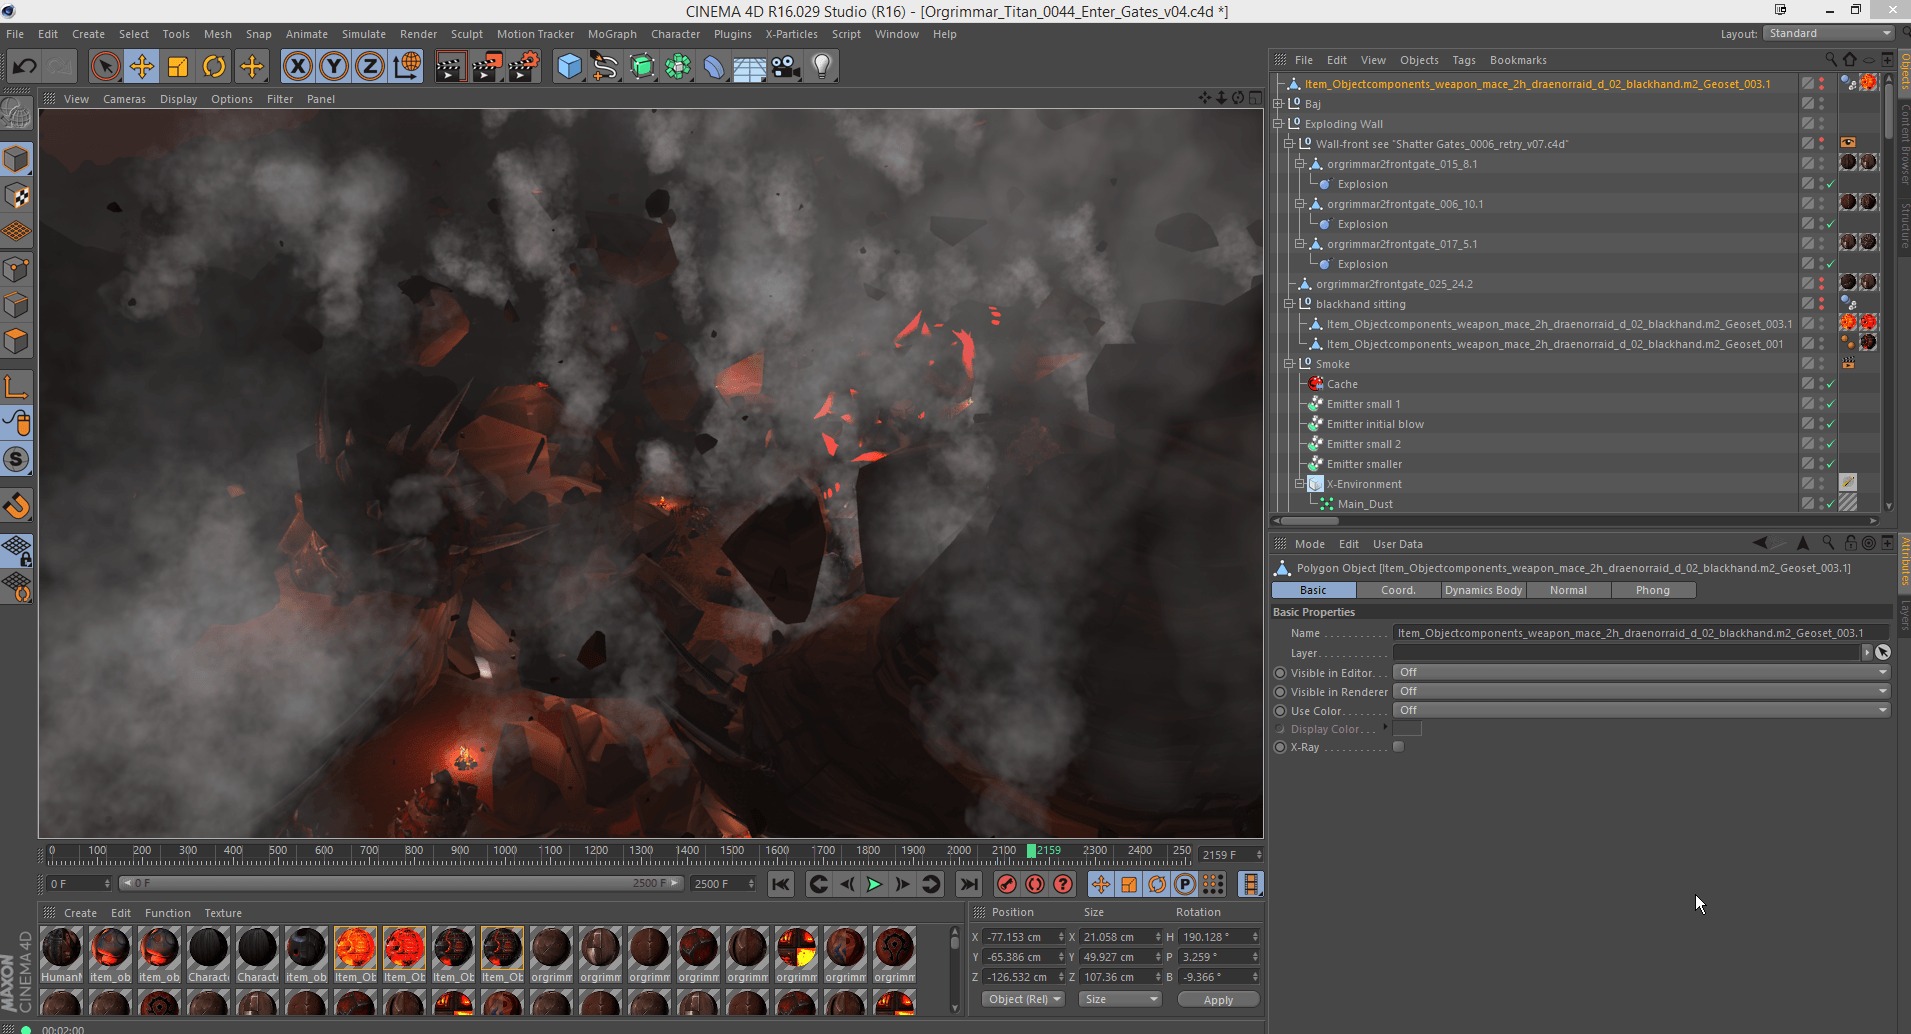The height and width of the screenshot is (1034, 1911).
Task: Activate the Scale tool
Action: [x=178, y=67]
